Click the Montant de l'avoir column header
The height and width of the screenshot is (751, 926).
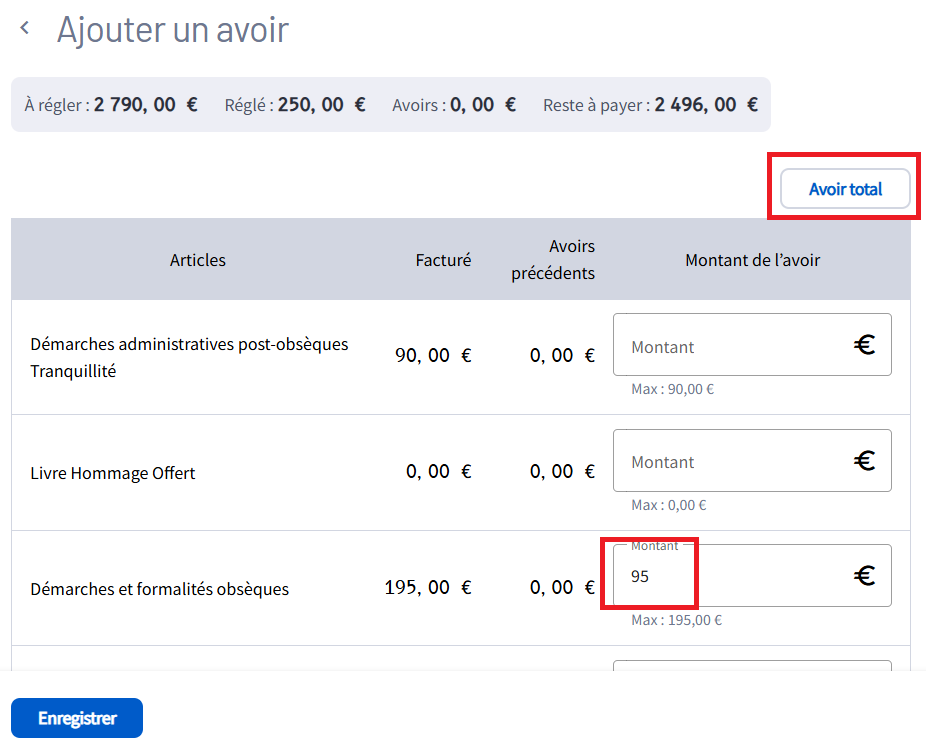click(752, 260)
